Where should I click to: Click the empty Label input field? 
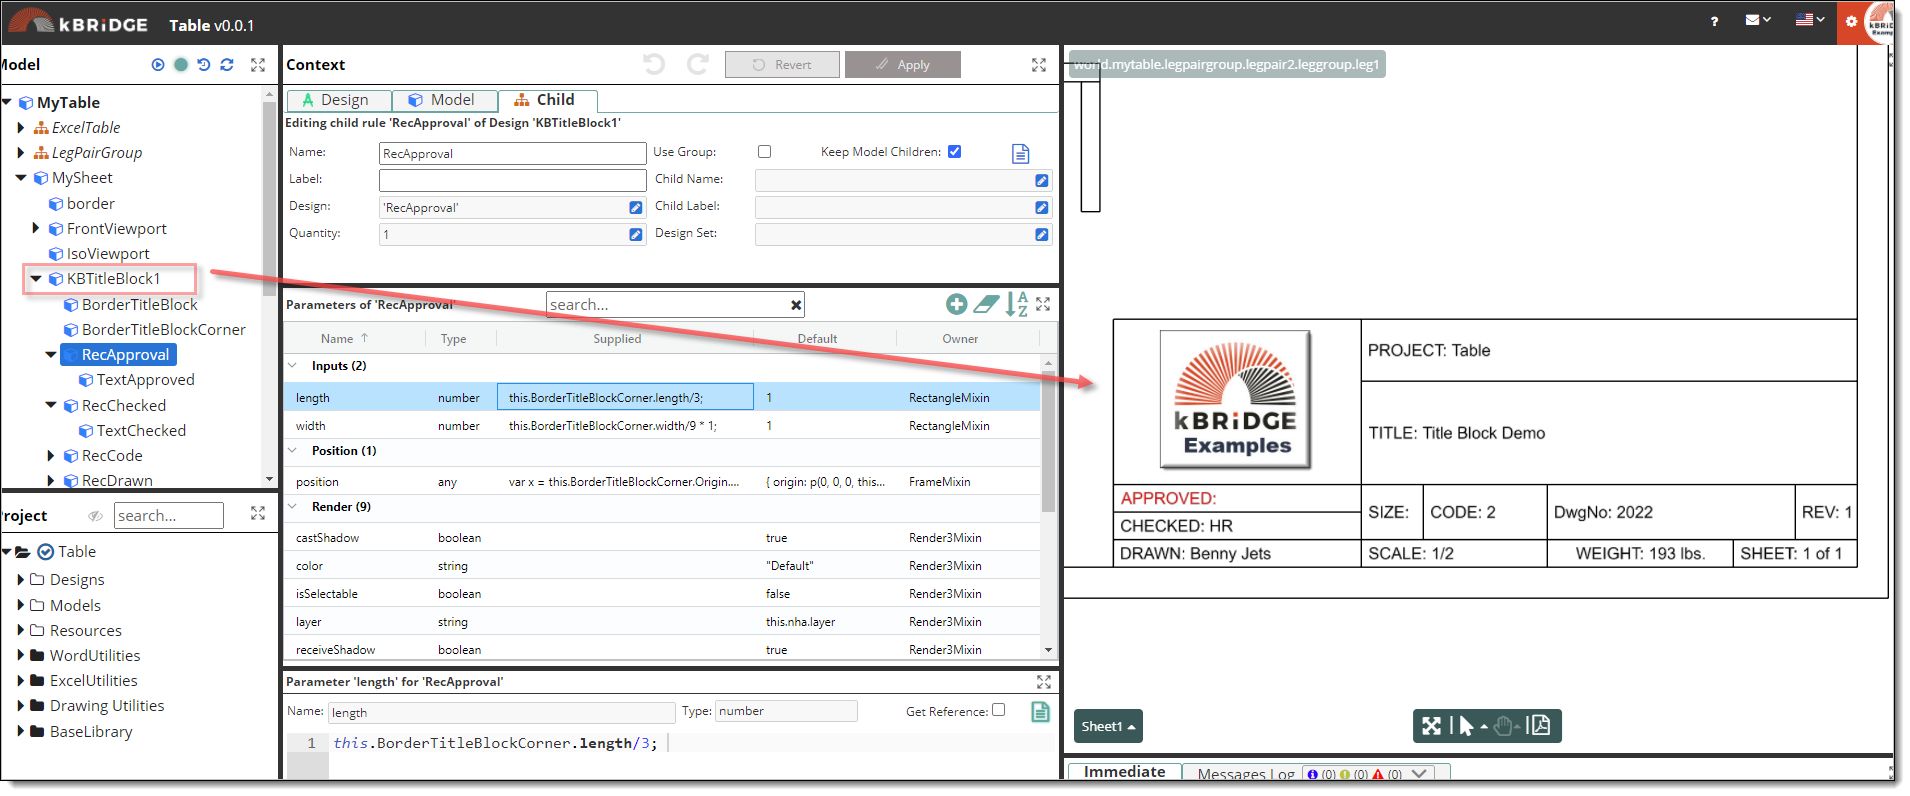coord(512,180)
